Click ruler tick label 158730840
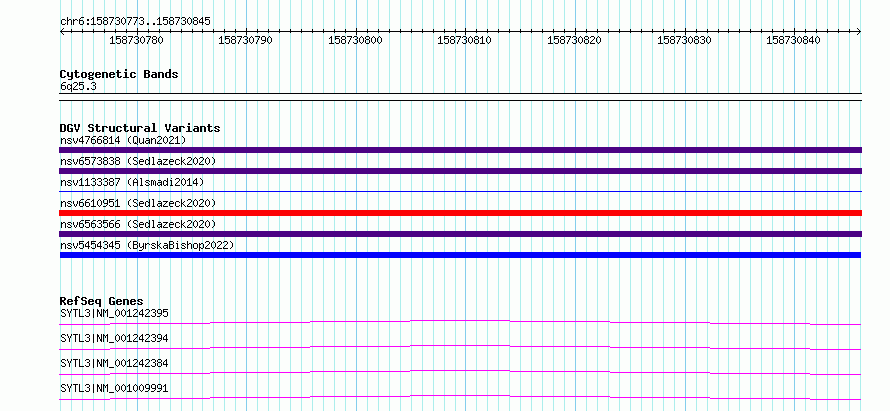890x411 pixels. pyautogui.click(x=794, y=40)
